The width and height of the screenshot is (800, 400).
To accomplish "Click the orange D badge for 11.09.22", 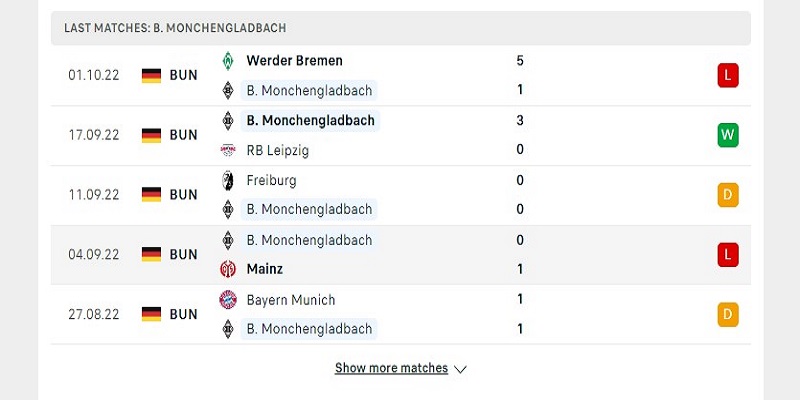I will click(x=728, y=195).
